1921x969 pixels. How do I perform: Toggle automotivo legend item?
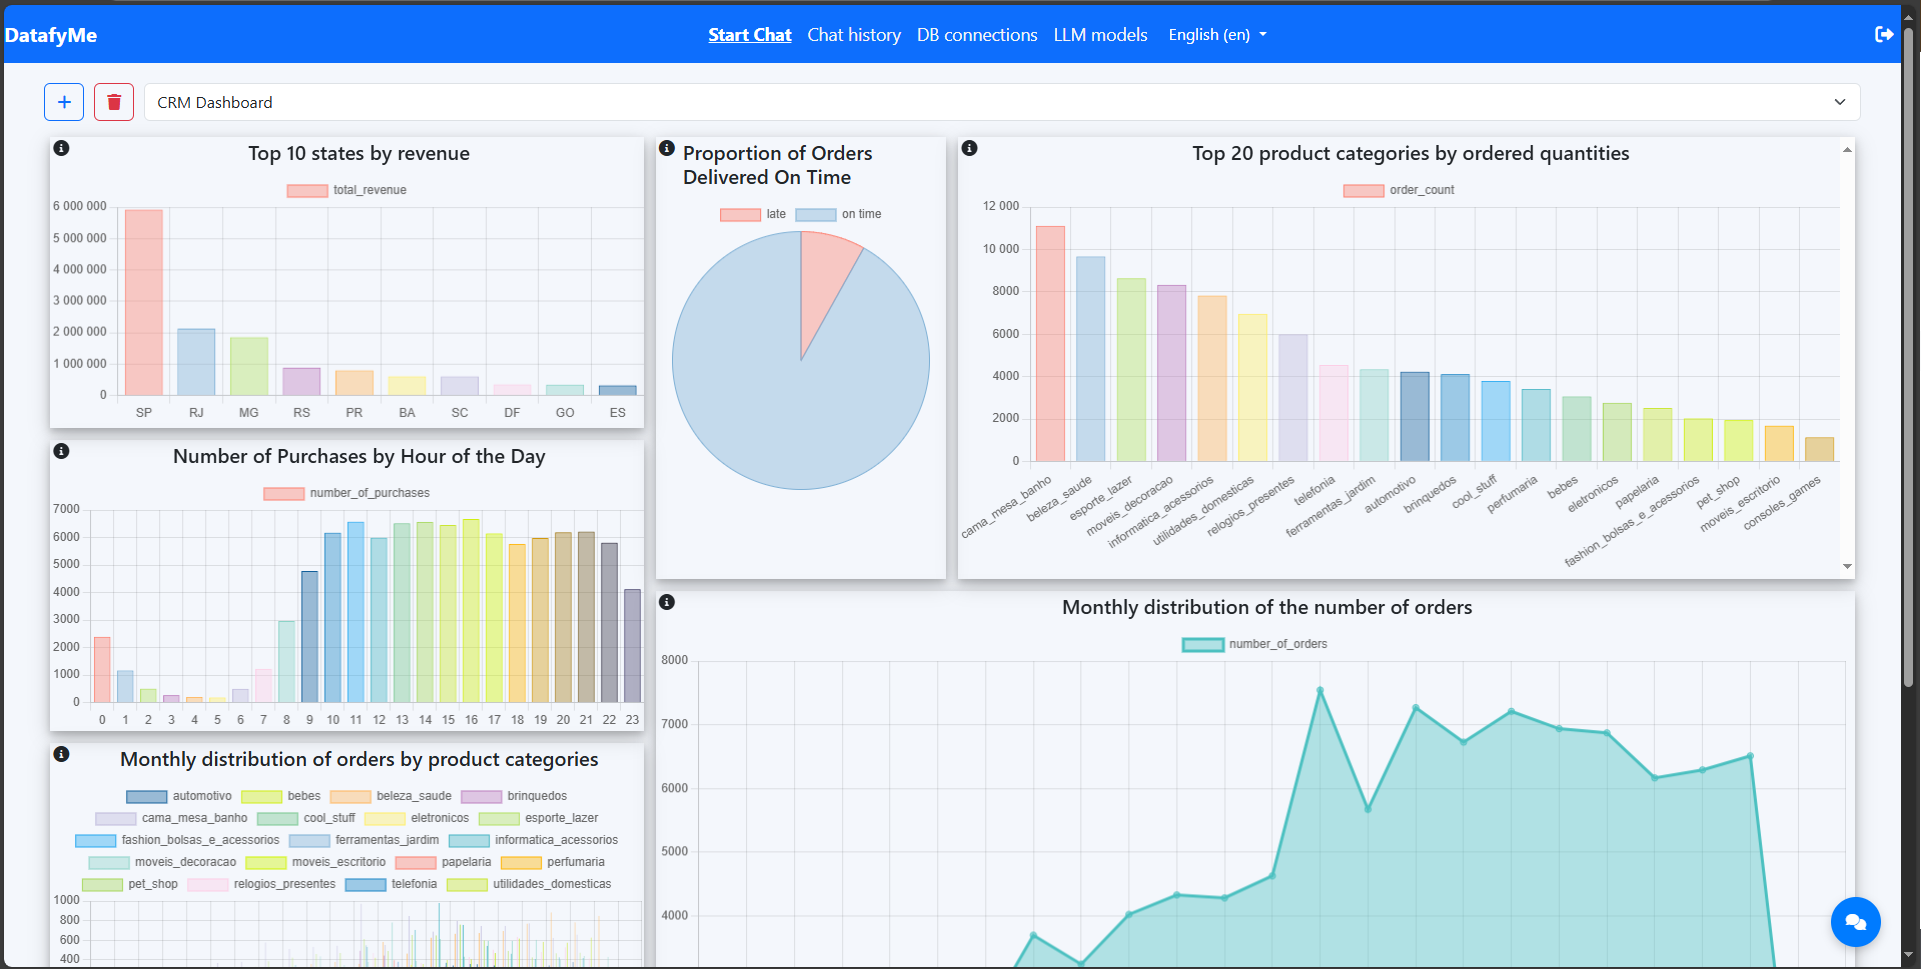pos(179,796)
